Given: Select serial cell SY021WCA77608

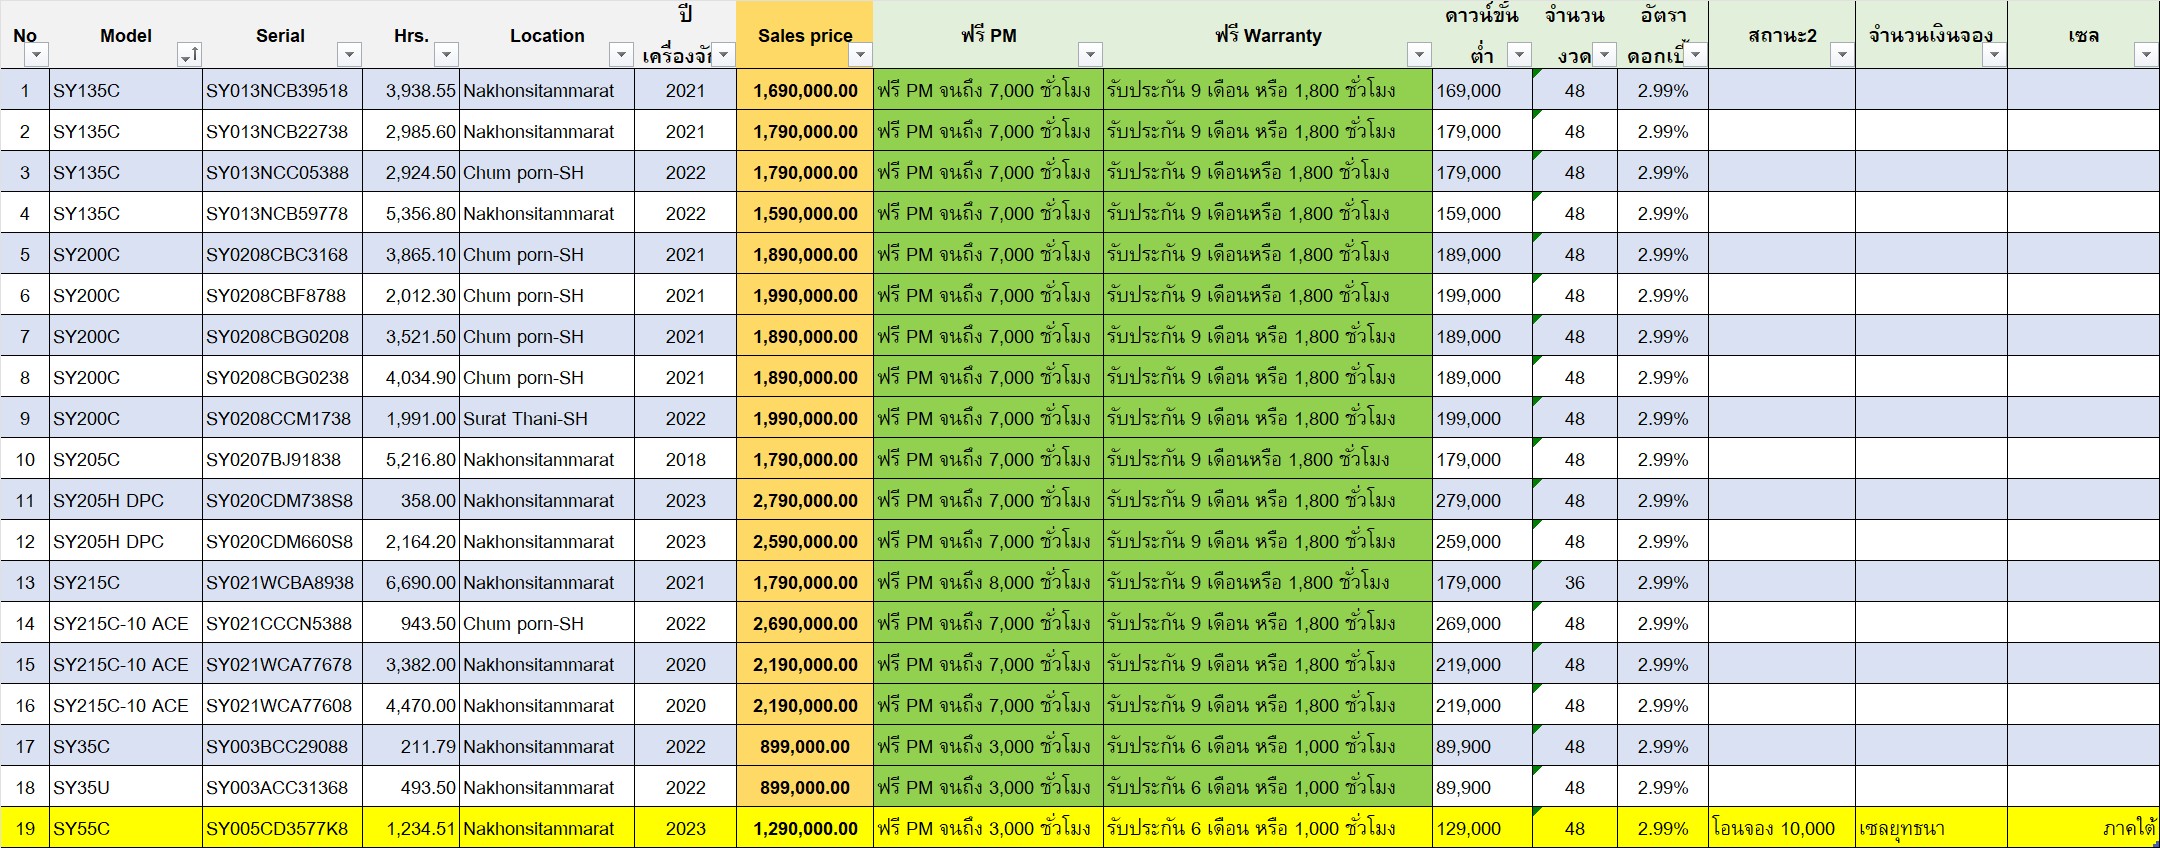Looking at the screenshot, I should [282, 705].
